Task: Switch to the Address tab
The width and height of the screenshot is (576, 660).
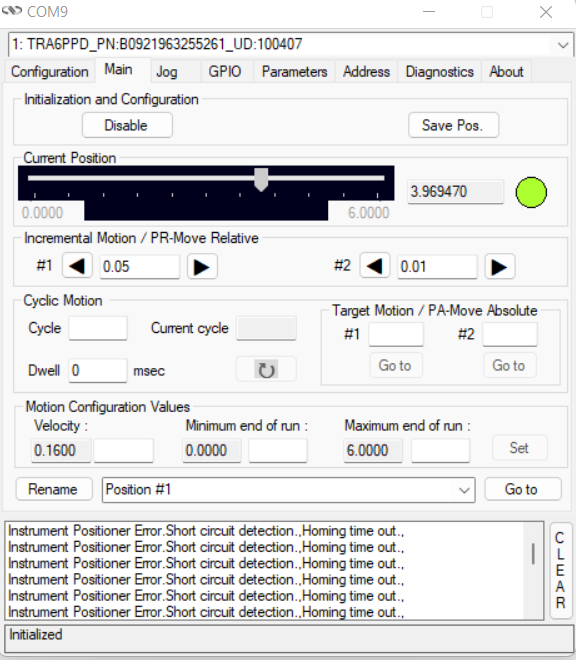Action: click(366, 72)
